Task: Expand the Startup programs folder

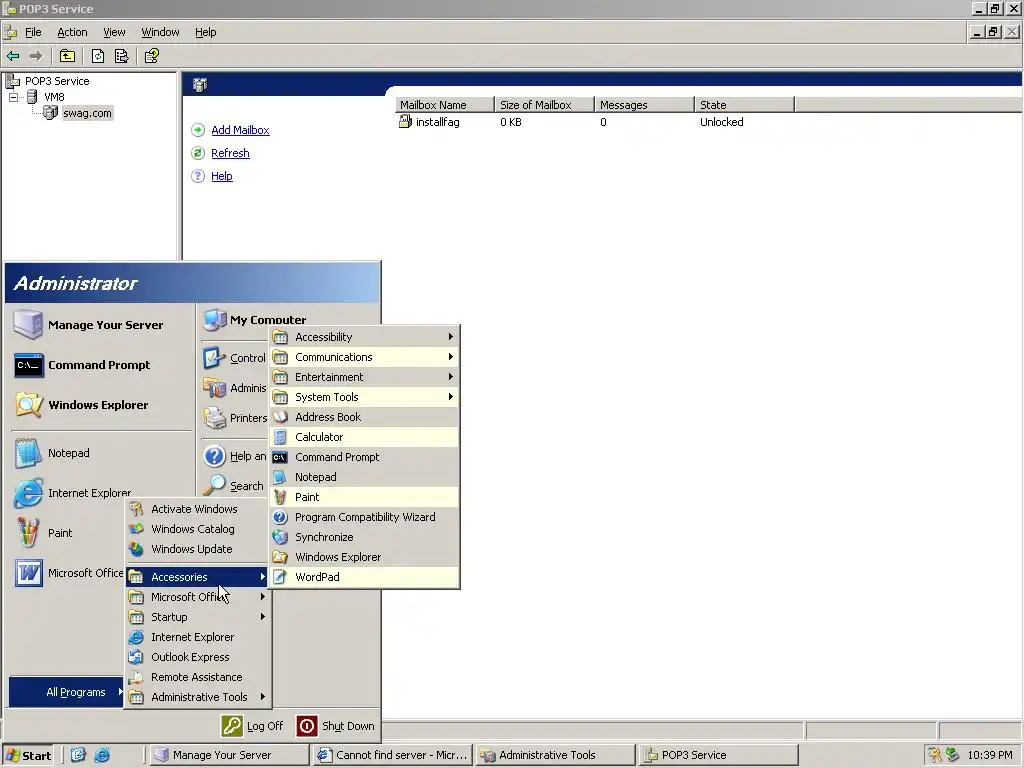Action: [x=198, y=617]
